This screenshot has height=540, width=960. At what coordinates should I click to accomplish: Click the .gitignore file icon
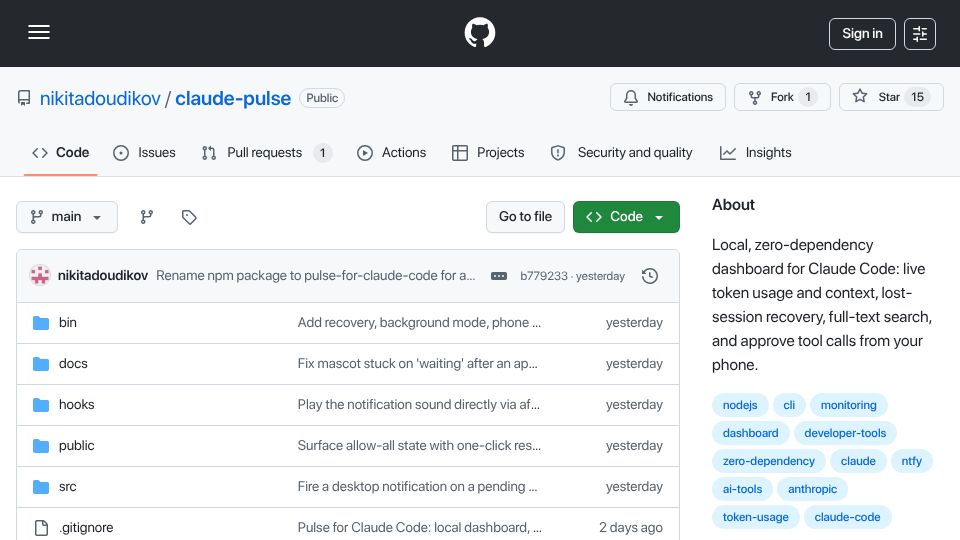coord(41,528)
